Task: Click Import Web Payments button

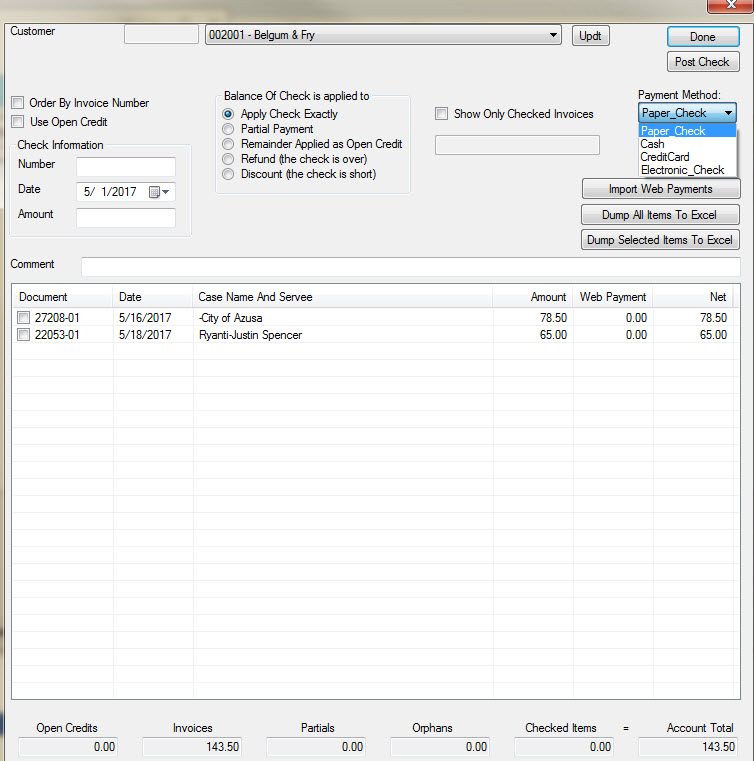Action: tap(661, 189)
